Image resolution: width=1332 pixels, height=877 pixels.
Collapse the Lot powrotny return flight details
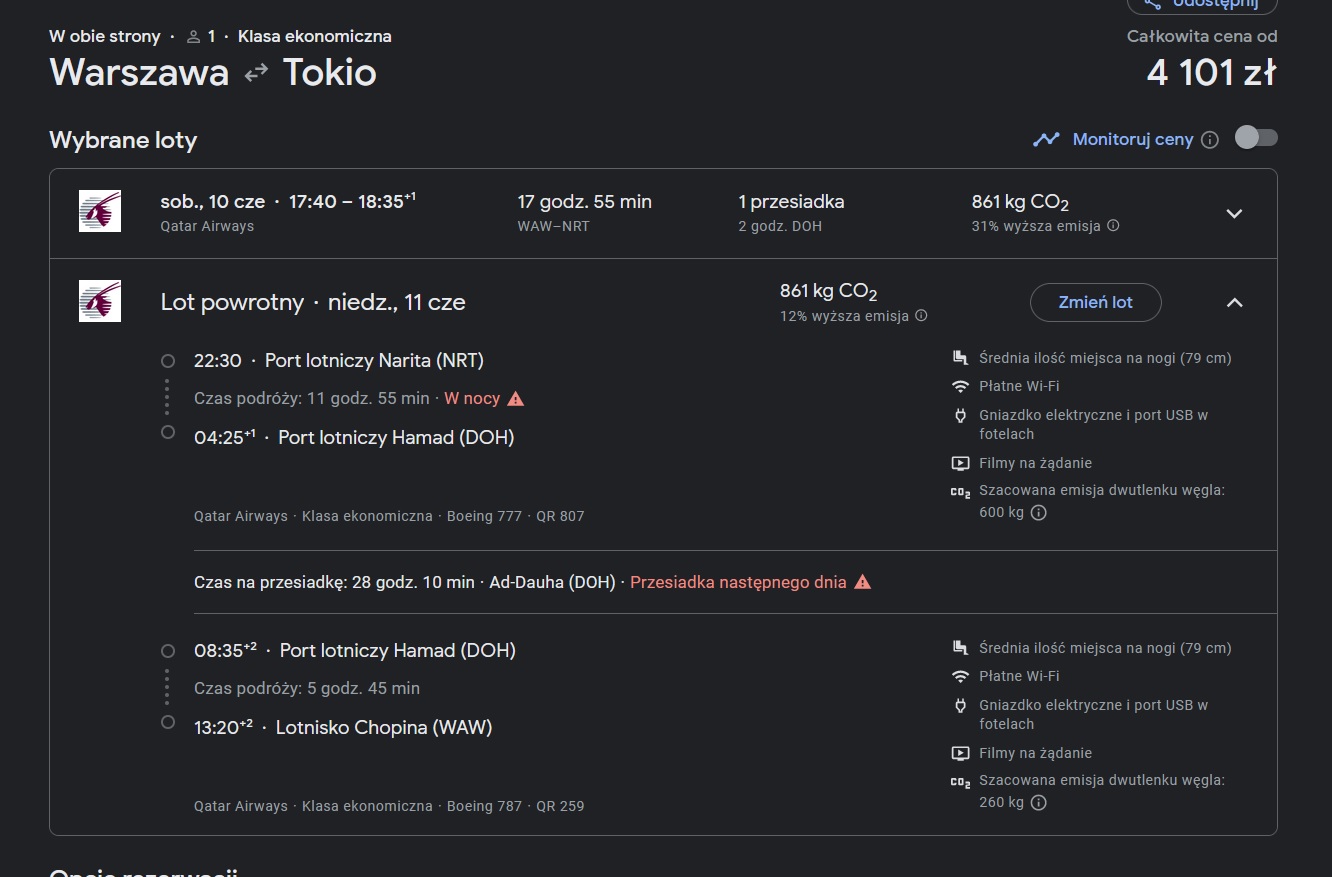click(x=1234, y=302)
